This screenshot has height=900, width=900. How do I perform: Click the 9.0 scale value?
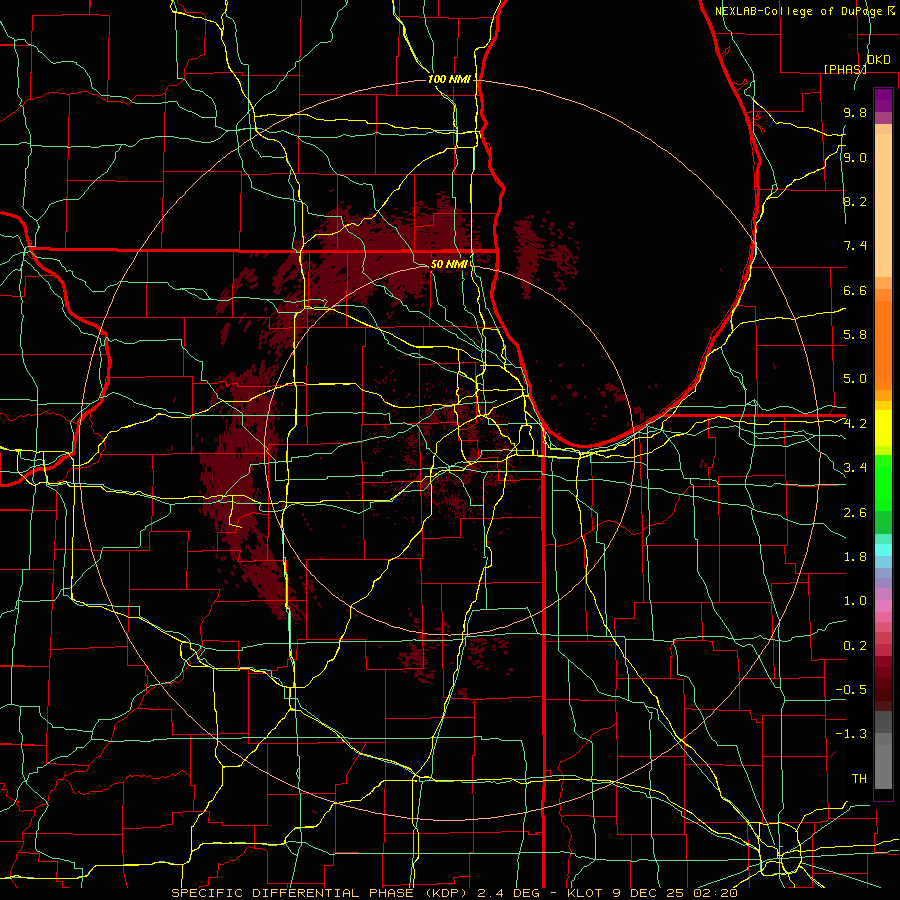[855, 157]
